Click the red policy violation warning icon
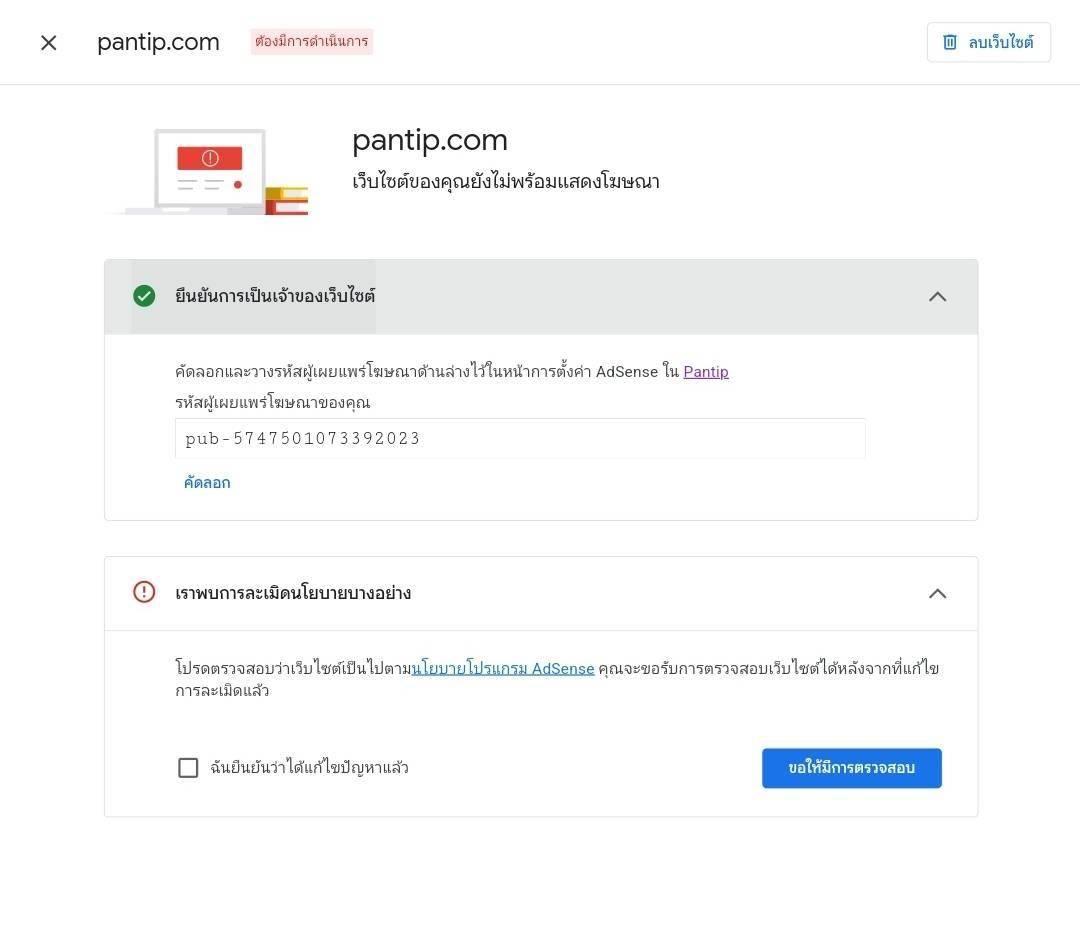 [144, 592]
